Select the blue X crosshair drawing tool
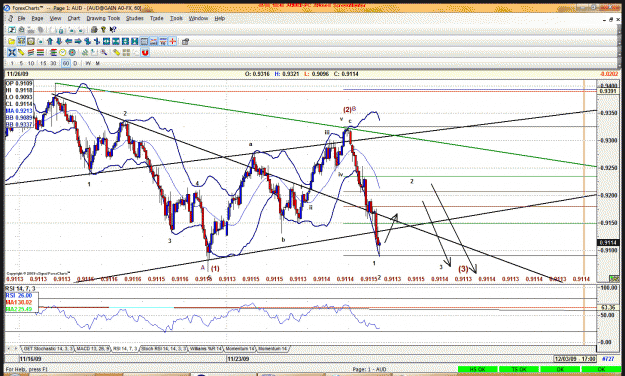625x376 pixels. tap(12, 52)
